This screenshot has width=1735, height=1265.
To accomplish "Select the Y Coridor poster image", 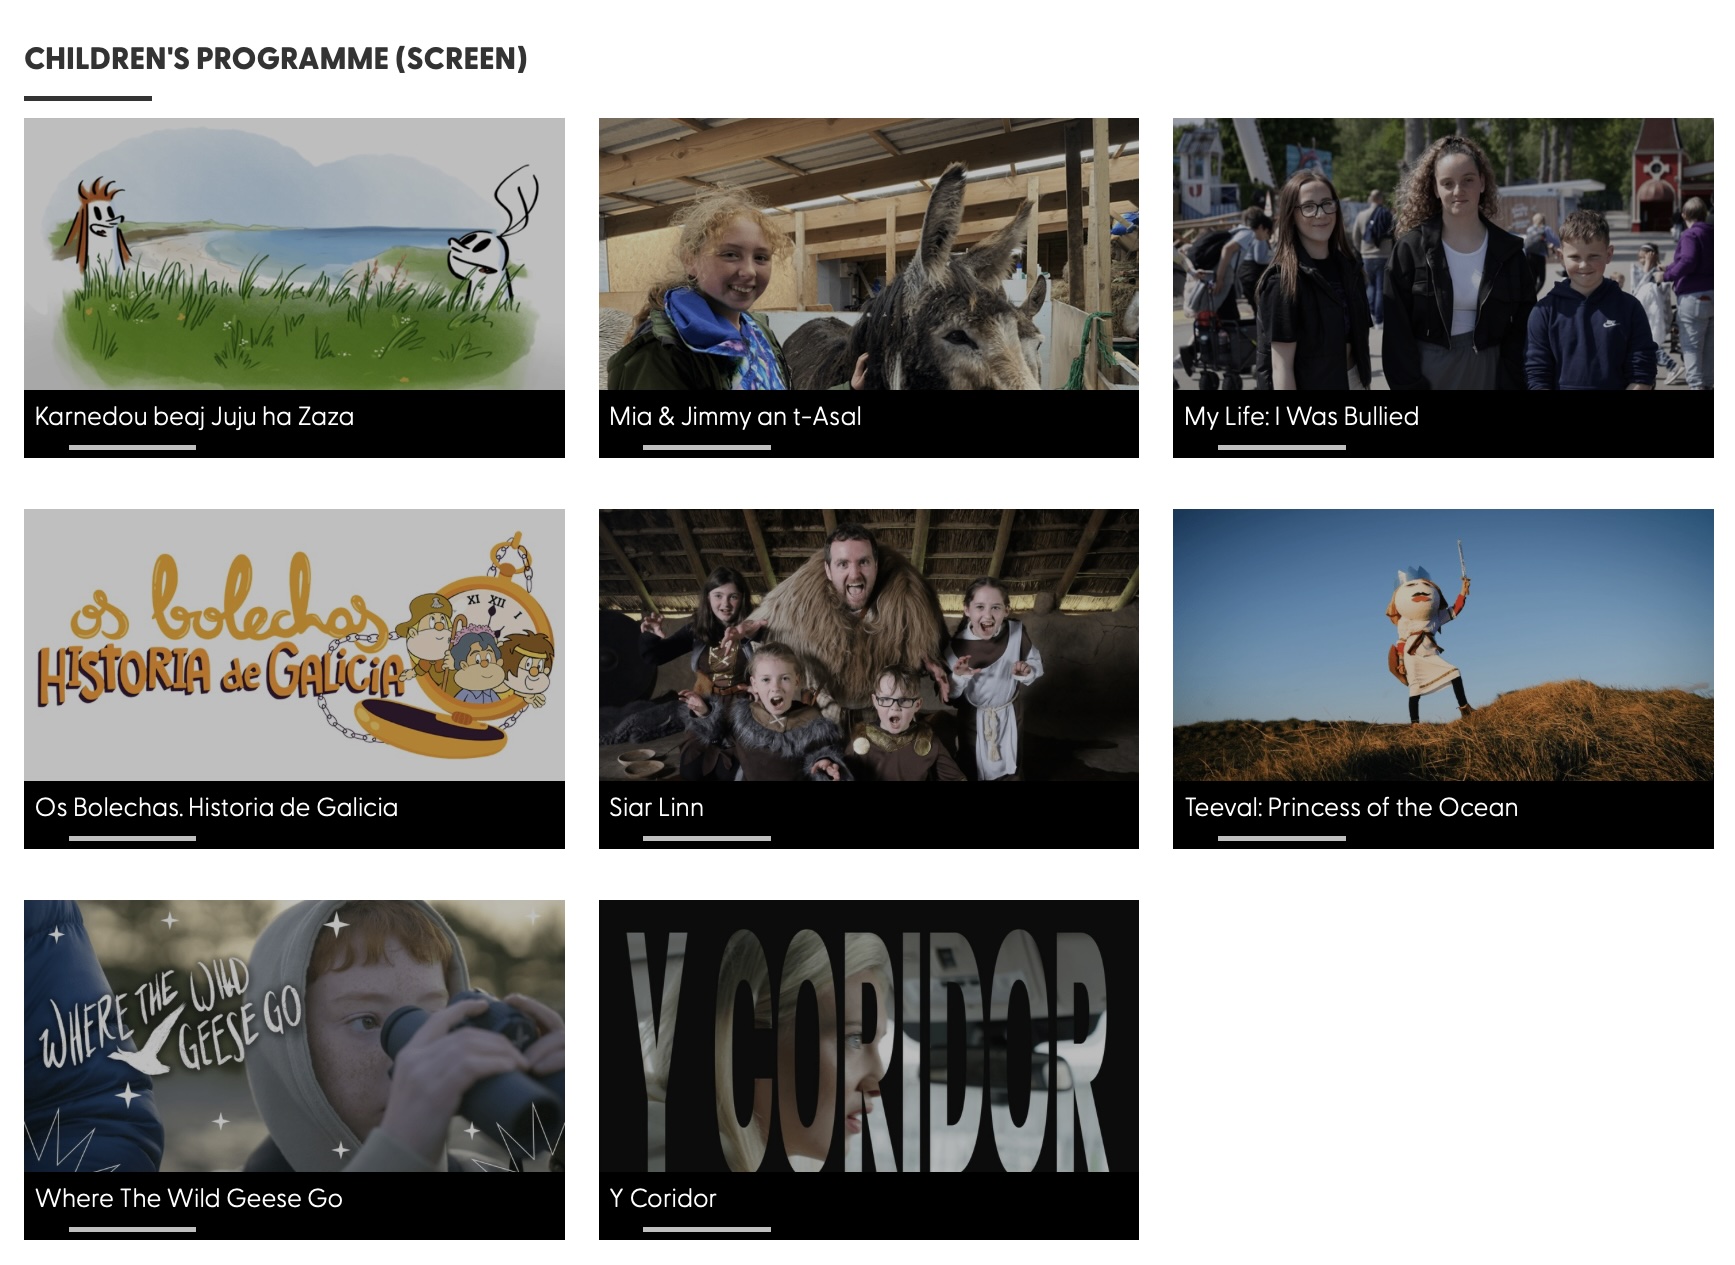I will coord(868,1036).
